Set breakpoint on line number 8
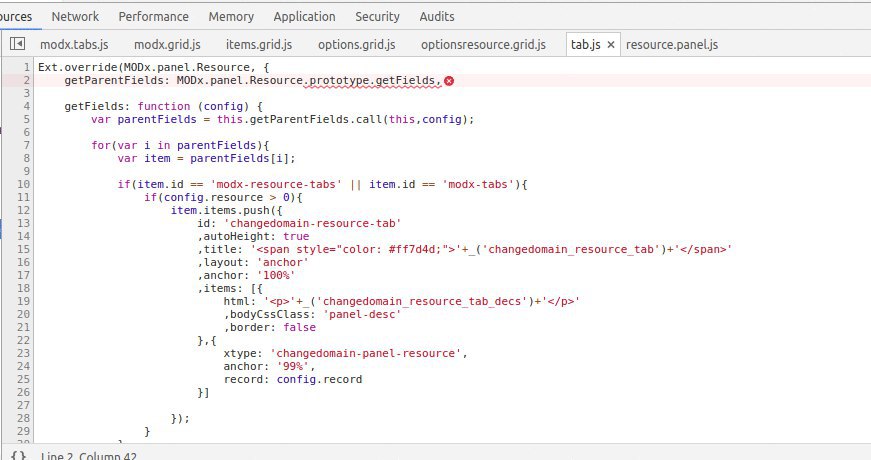The height and width of the screenshot is (460, 871). (26, 158)
